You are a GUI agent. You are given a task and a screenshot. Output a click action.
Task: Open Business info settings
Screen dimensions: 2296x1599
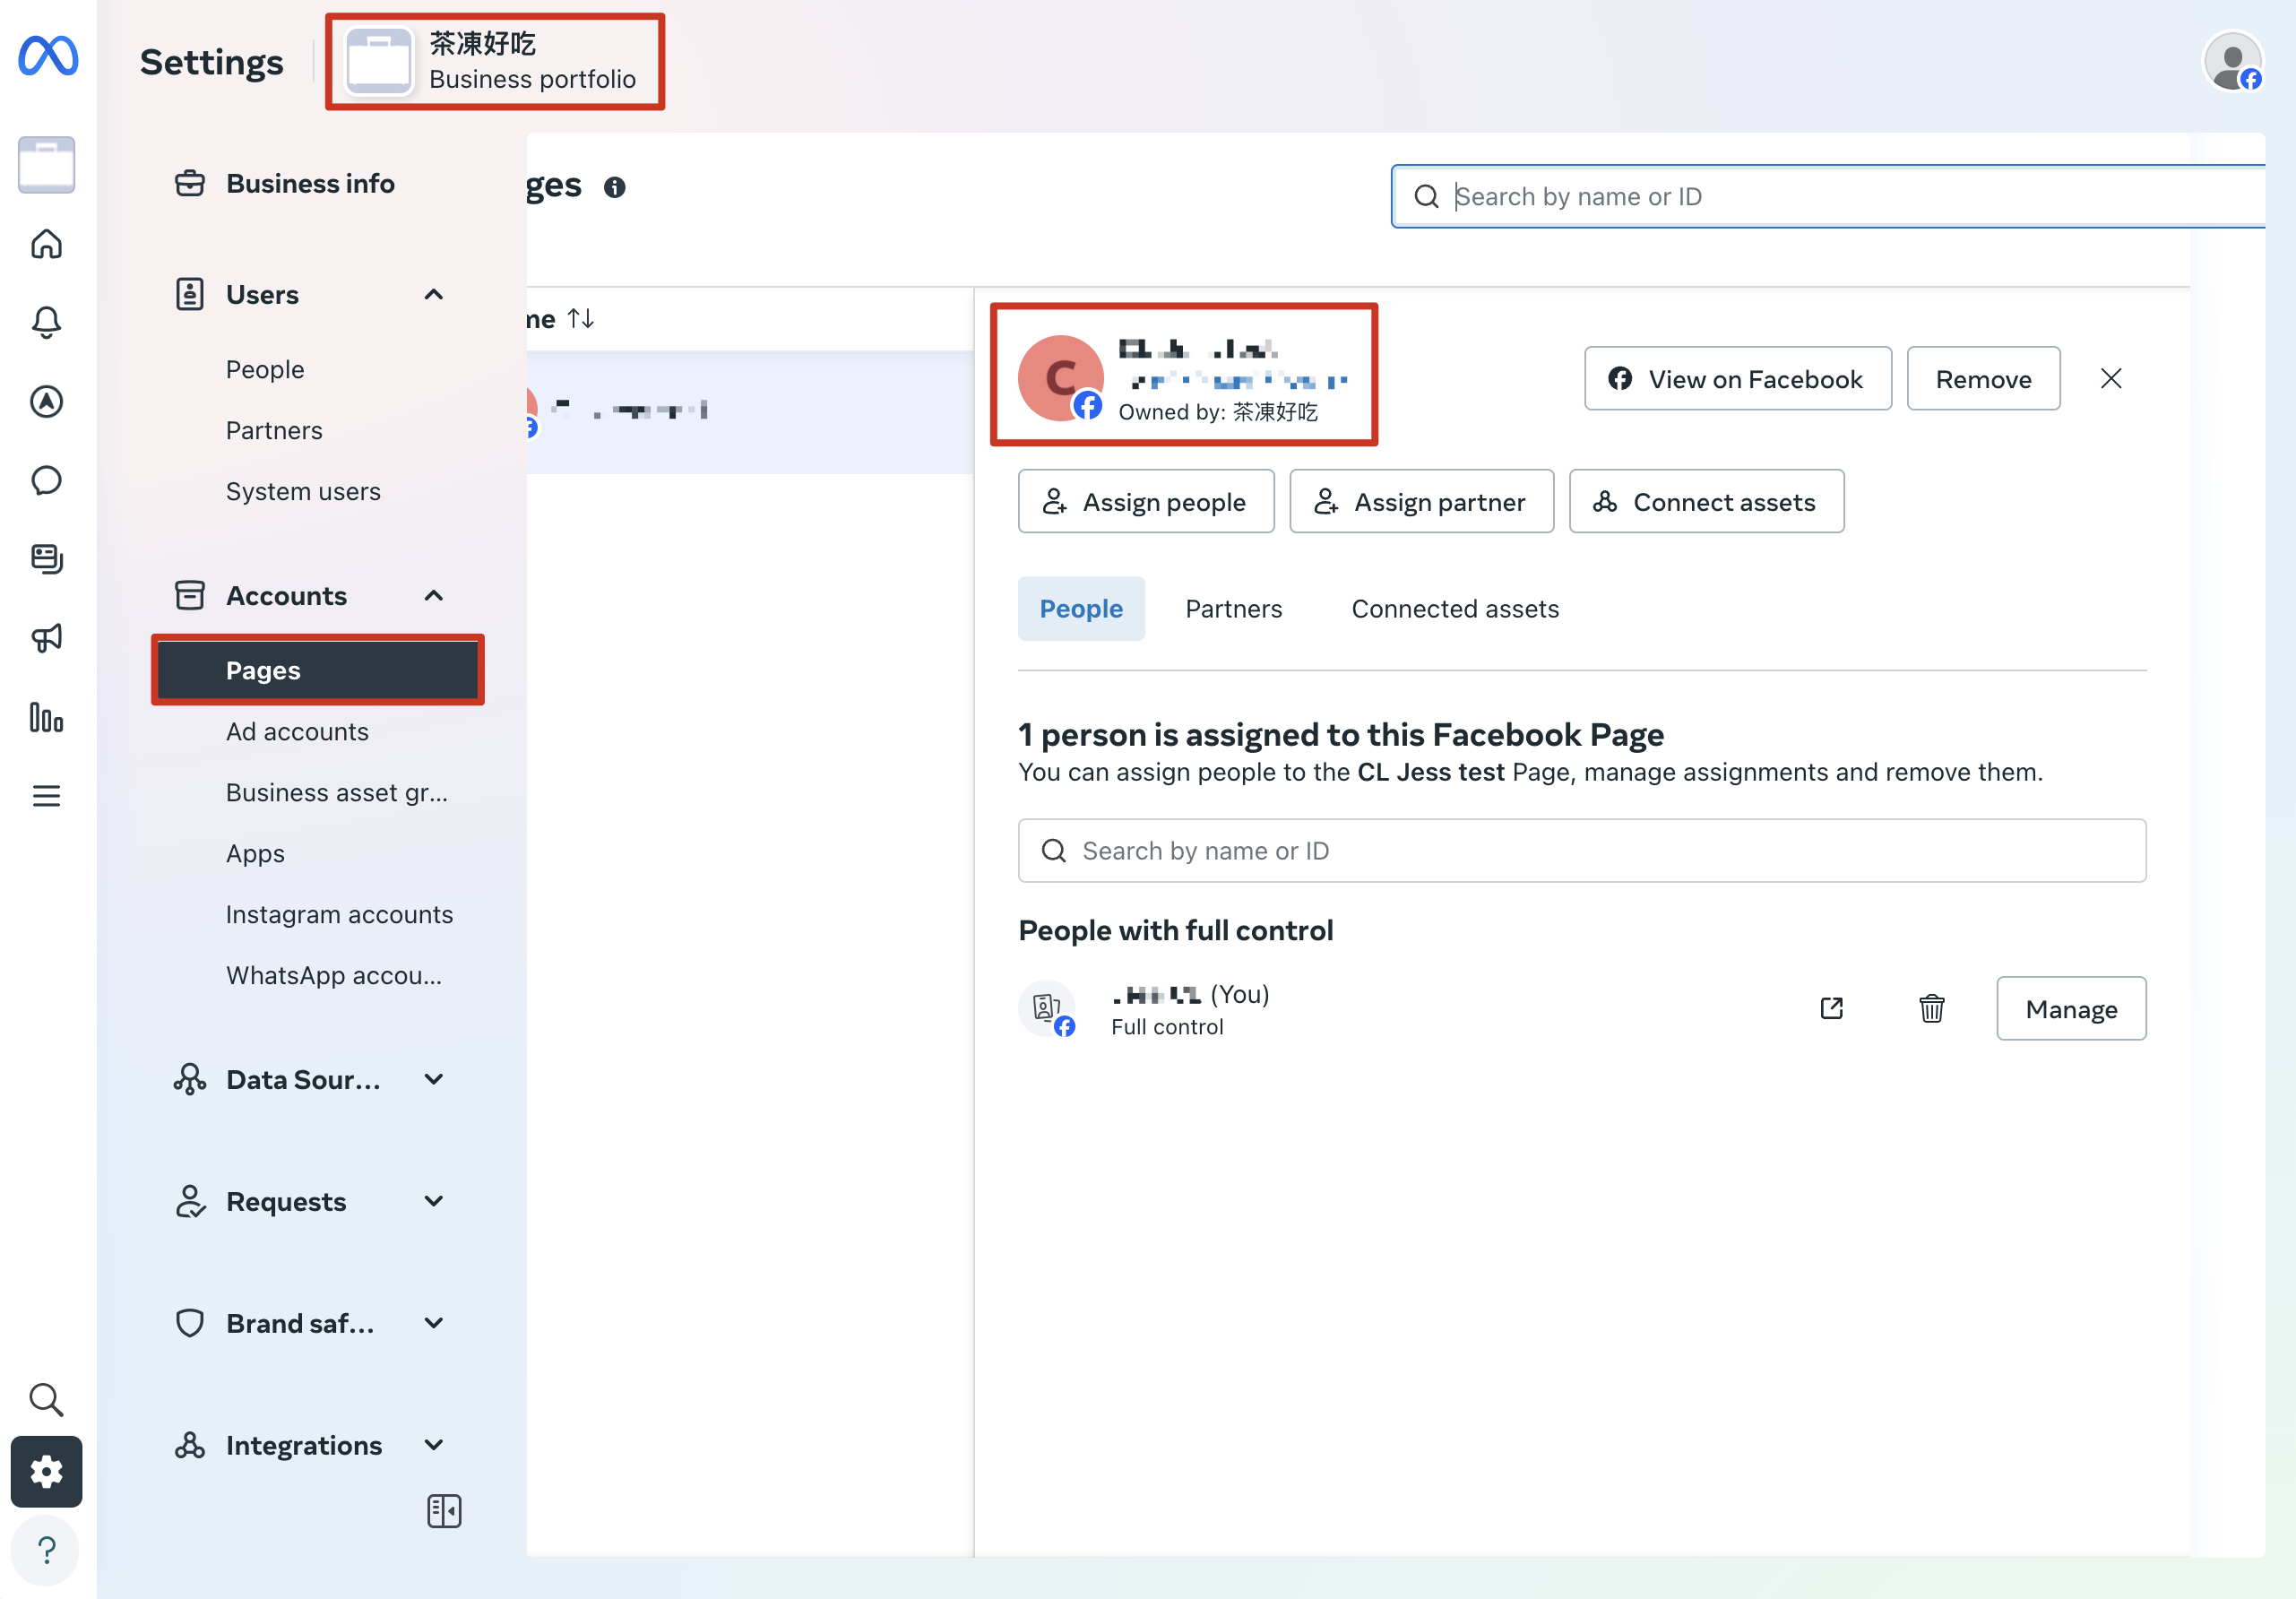pos(310,184)
